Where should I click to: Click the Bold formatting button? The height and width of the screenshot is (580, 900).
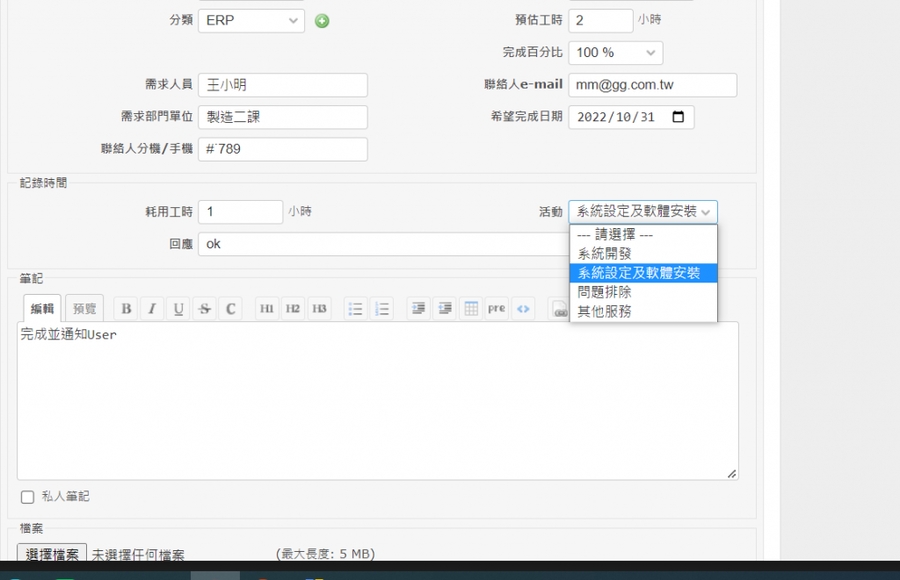[126, 309]
